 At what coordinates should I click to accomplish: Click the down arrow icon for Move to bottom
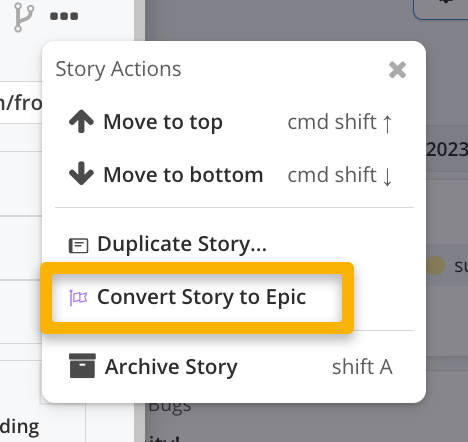(81, 173)
